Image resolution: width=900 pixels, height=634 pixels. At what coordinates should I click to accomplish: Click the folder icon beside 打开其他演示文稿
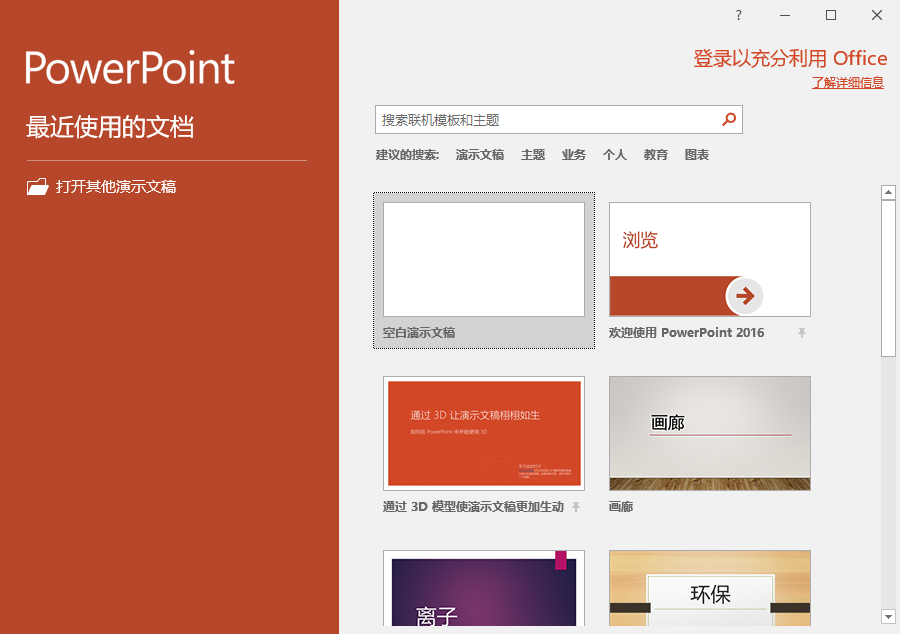tap(37, 186)
